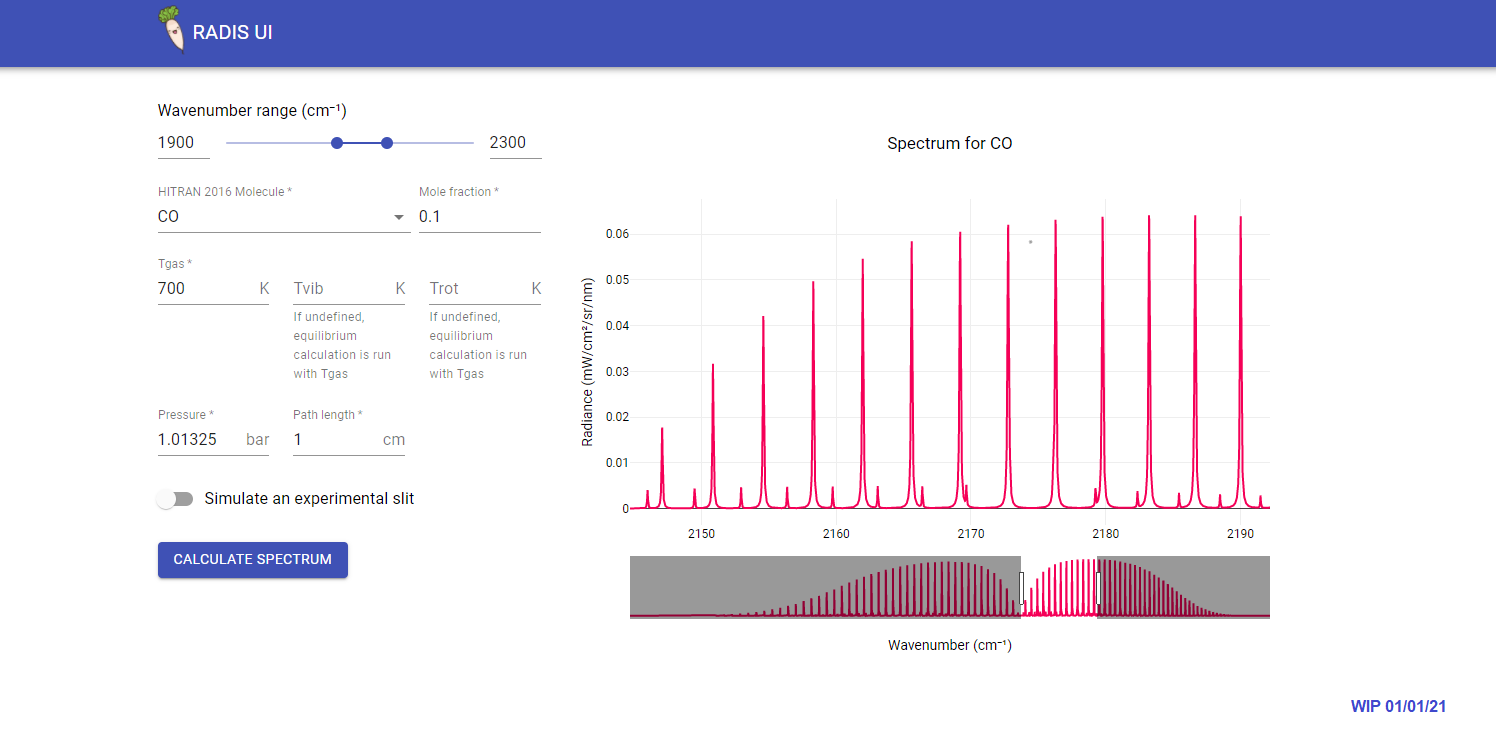The height and width of the screenshot is (737, 1496).
Task: Click the 0.04 y-axis tick label
Action: coord(617,326)
